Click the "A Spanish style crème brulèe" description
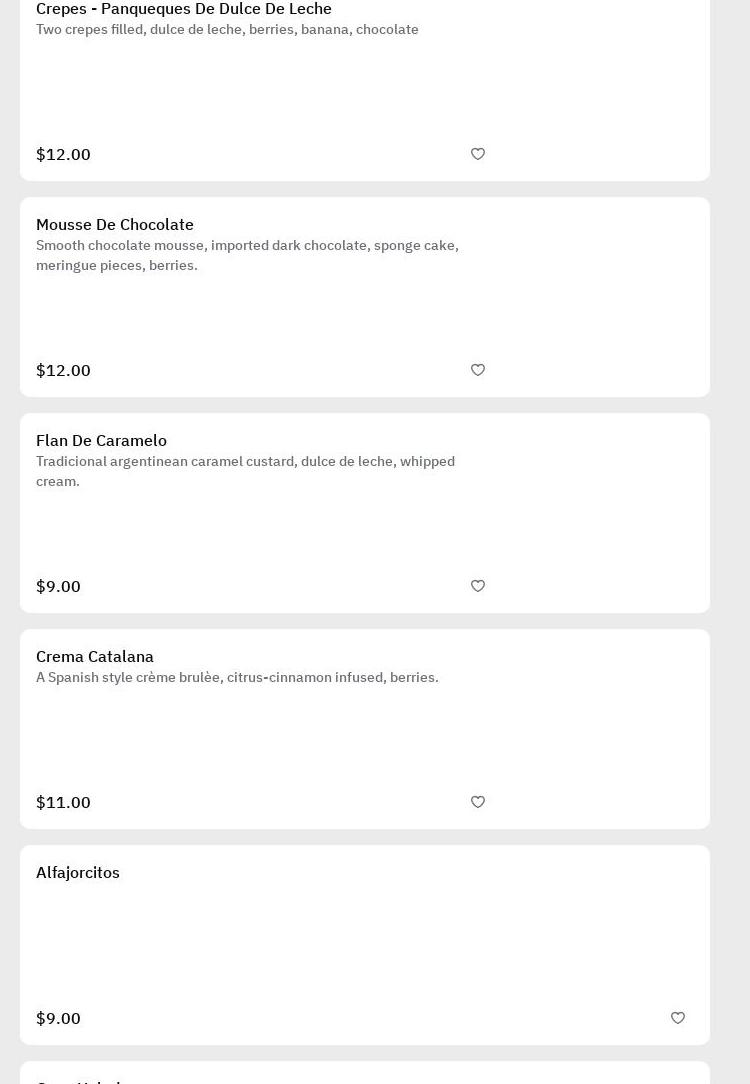 click(x=237, y=678)
